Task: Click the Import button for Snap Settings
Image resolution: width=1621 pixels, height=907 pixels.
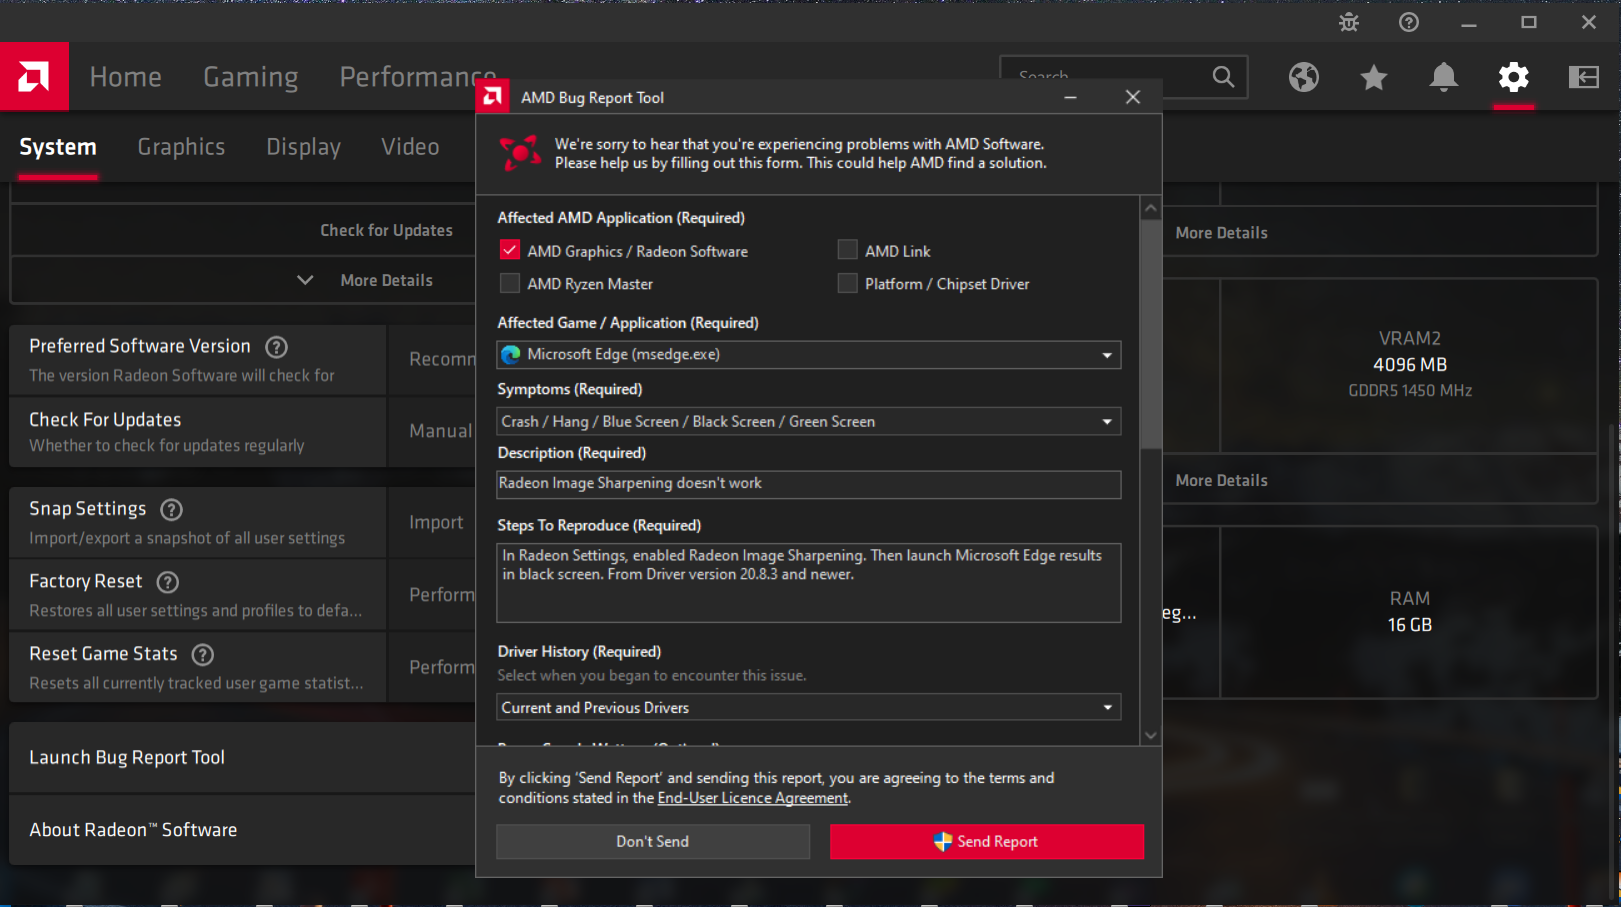Action: click(436, 522)
